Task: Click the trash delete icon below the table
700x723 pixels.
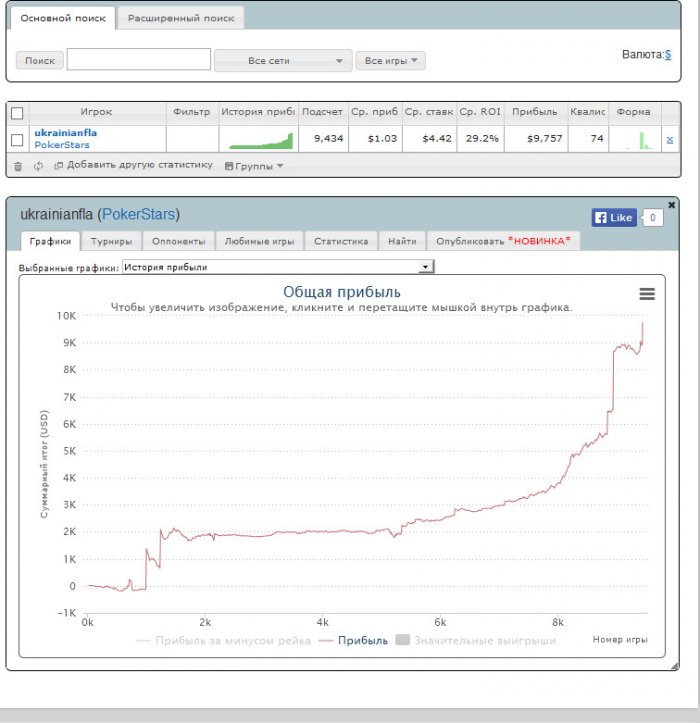Action: click(x=18, y=166)
